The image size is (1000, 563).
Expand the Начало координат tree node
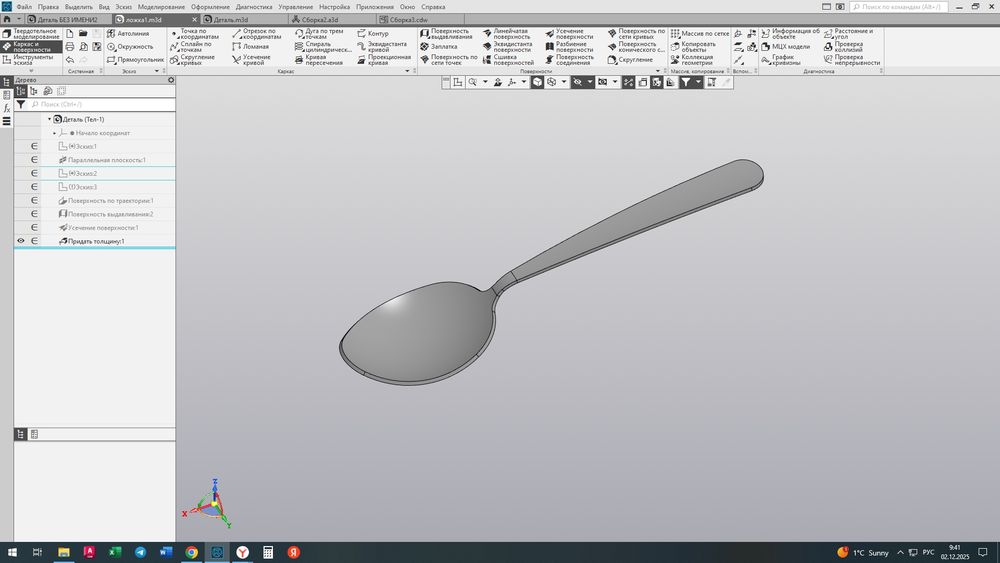coord(54,133)
